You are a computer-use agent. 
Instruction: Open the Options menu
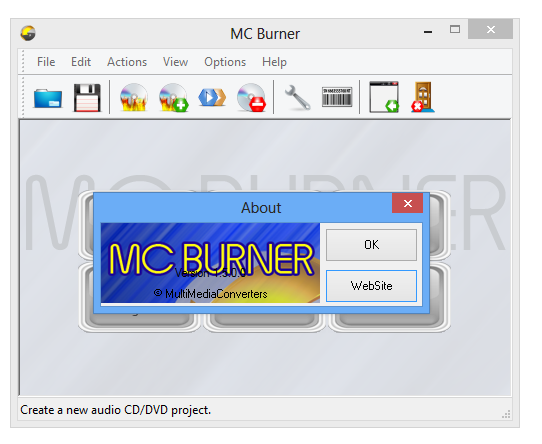pos(225,62)
